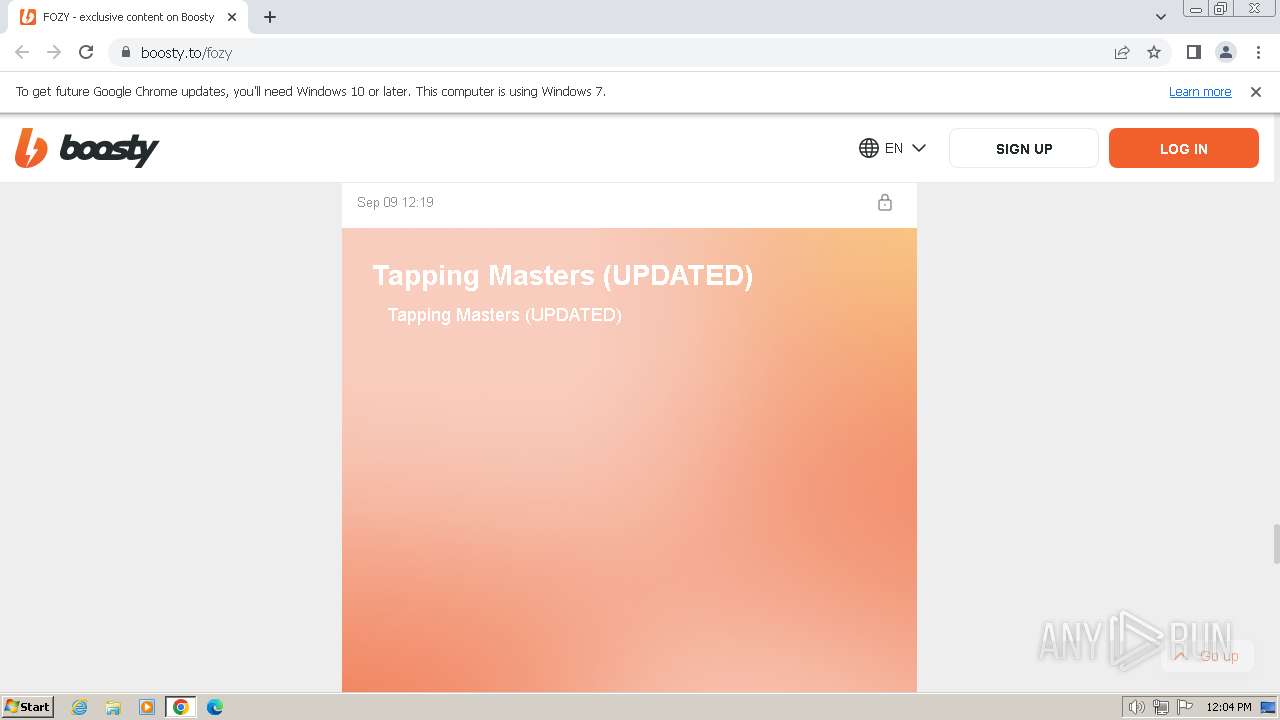1280x720 pixels.
Task: Click the globe language icon
Action: click(869, 148)
